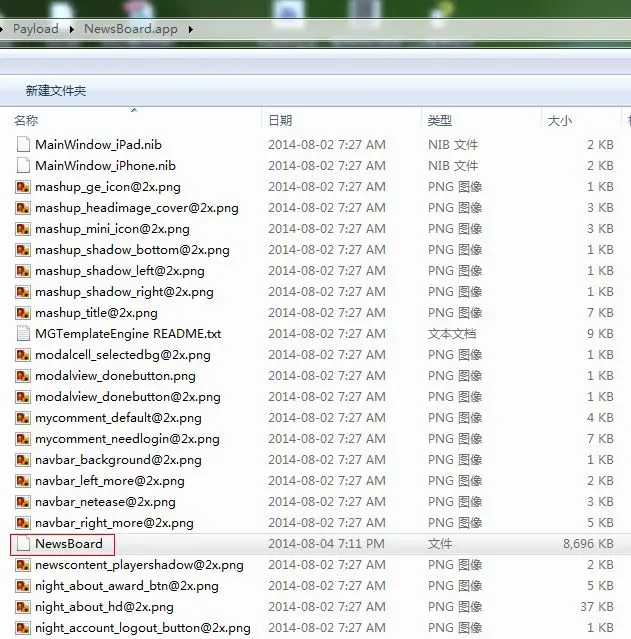
Task: Select file name mycomment_needlogin@2x.png
Action: tap(128, 439)
